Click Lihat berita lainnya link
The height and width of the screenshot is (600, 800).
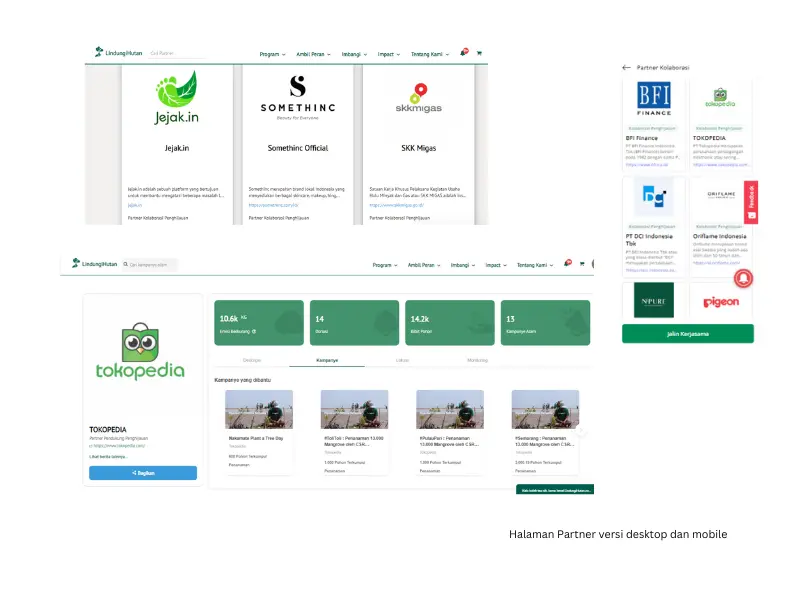tap(108, 457)
